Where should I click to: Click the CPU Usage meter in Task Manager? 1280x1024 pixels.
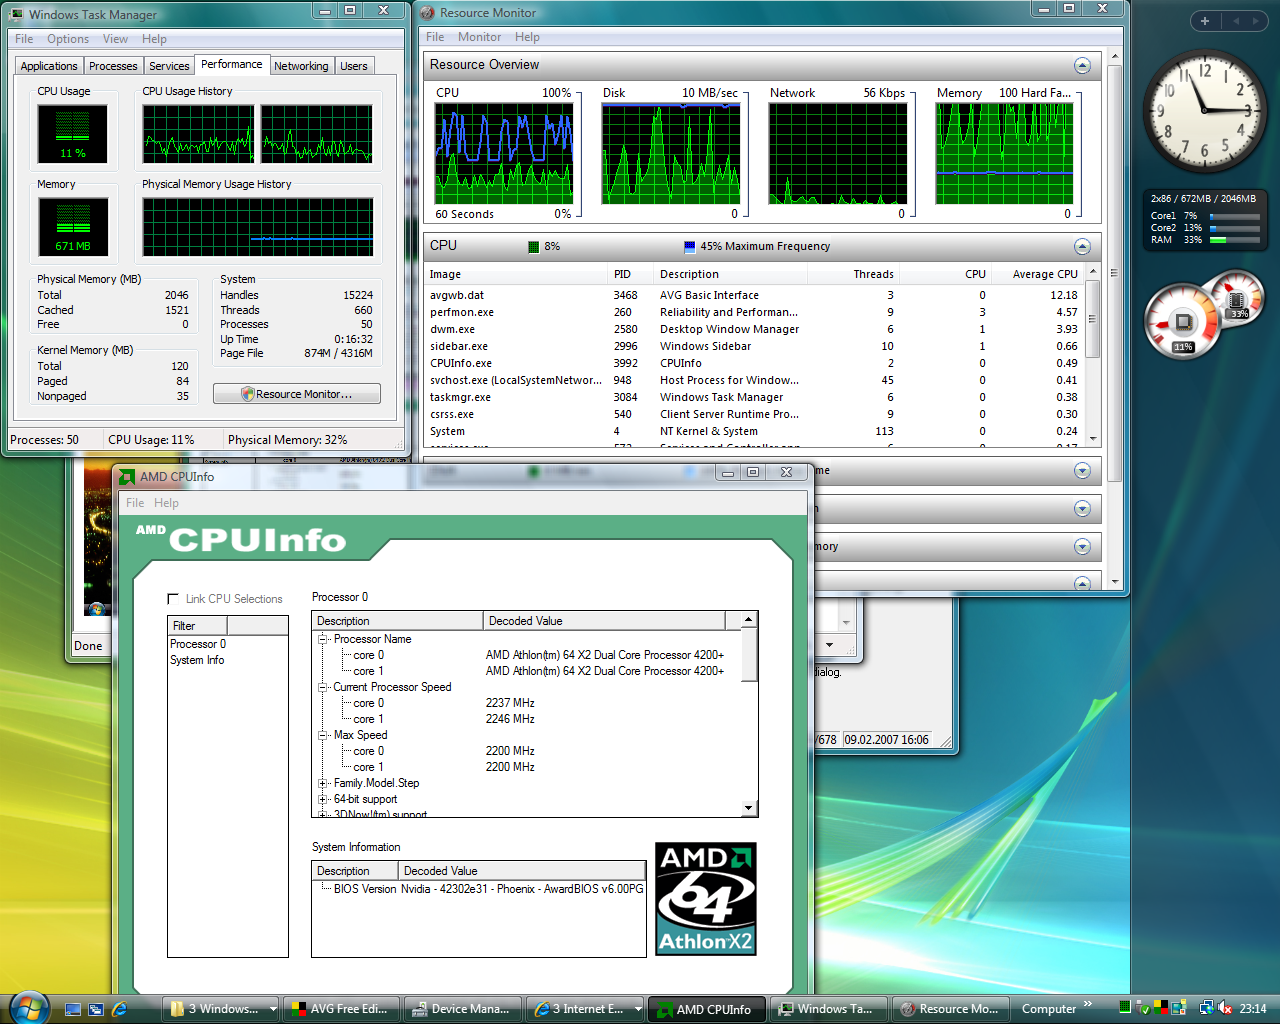(73, 133)
